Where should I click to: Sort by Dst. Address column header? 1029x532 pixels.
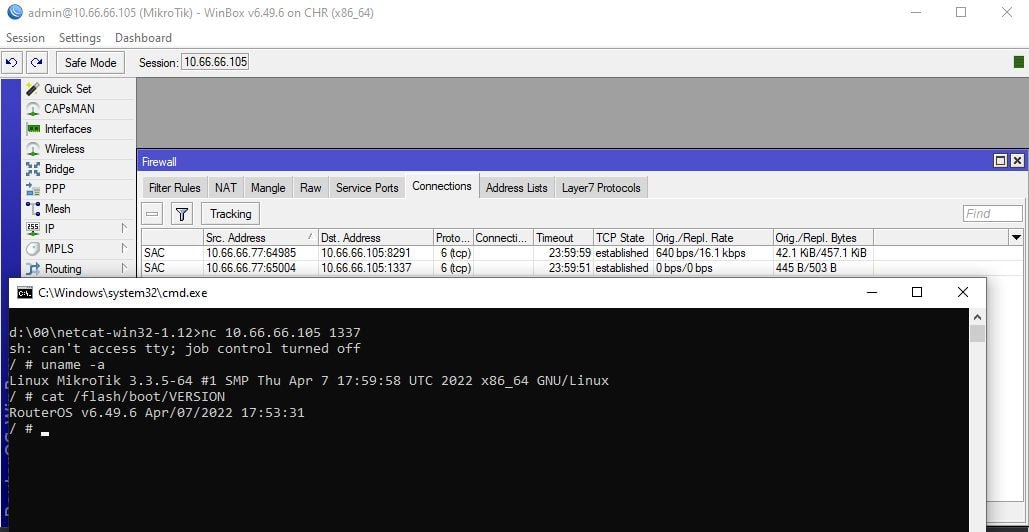point(375,237)
